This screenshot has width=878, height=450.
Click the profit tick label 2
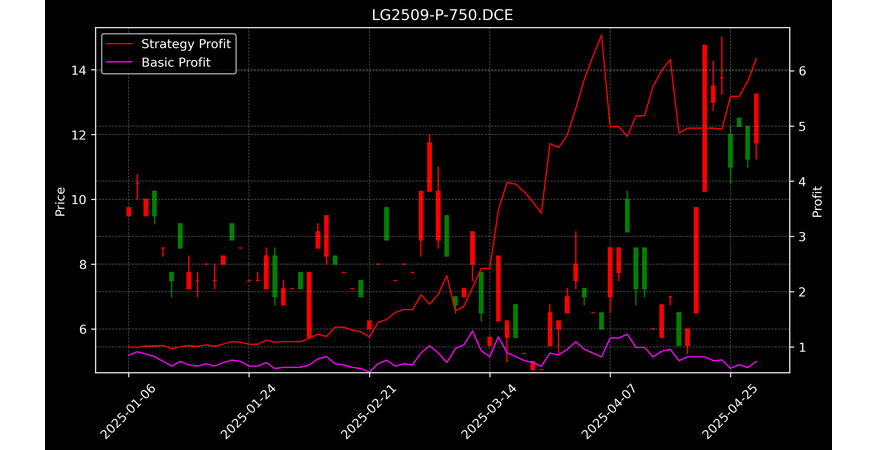click(x=802, y=292)
